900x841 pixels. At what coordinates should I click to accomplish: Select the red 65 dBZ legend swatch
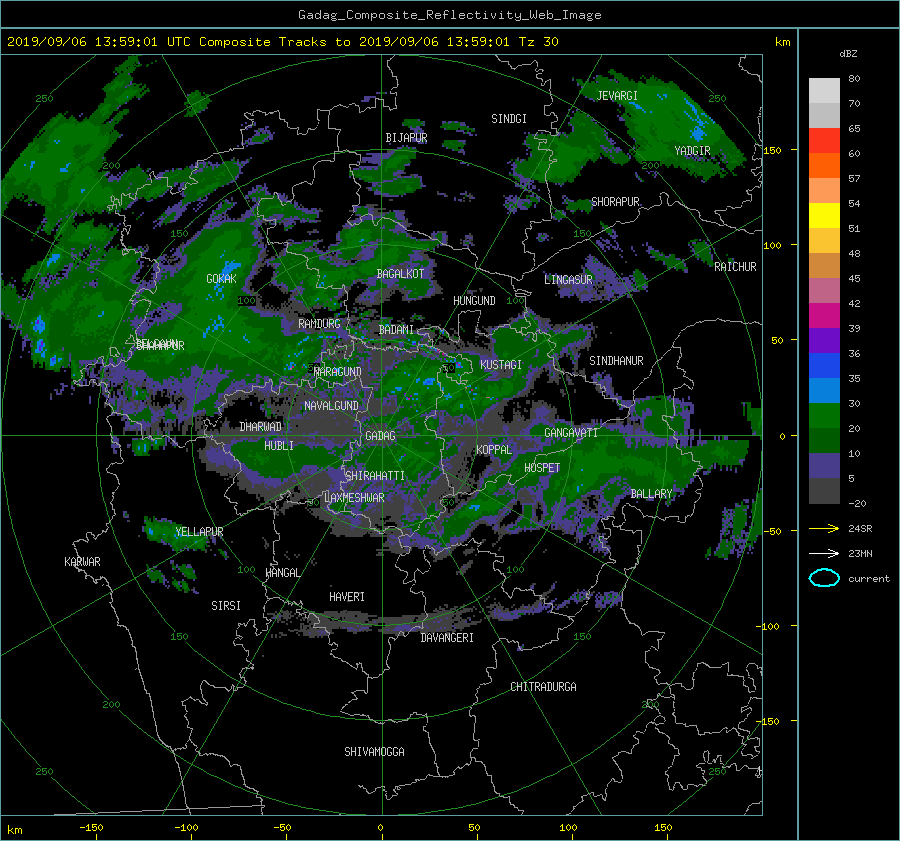(x=824, y=140)
